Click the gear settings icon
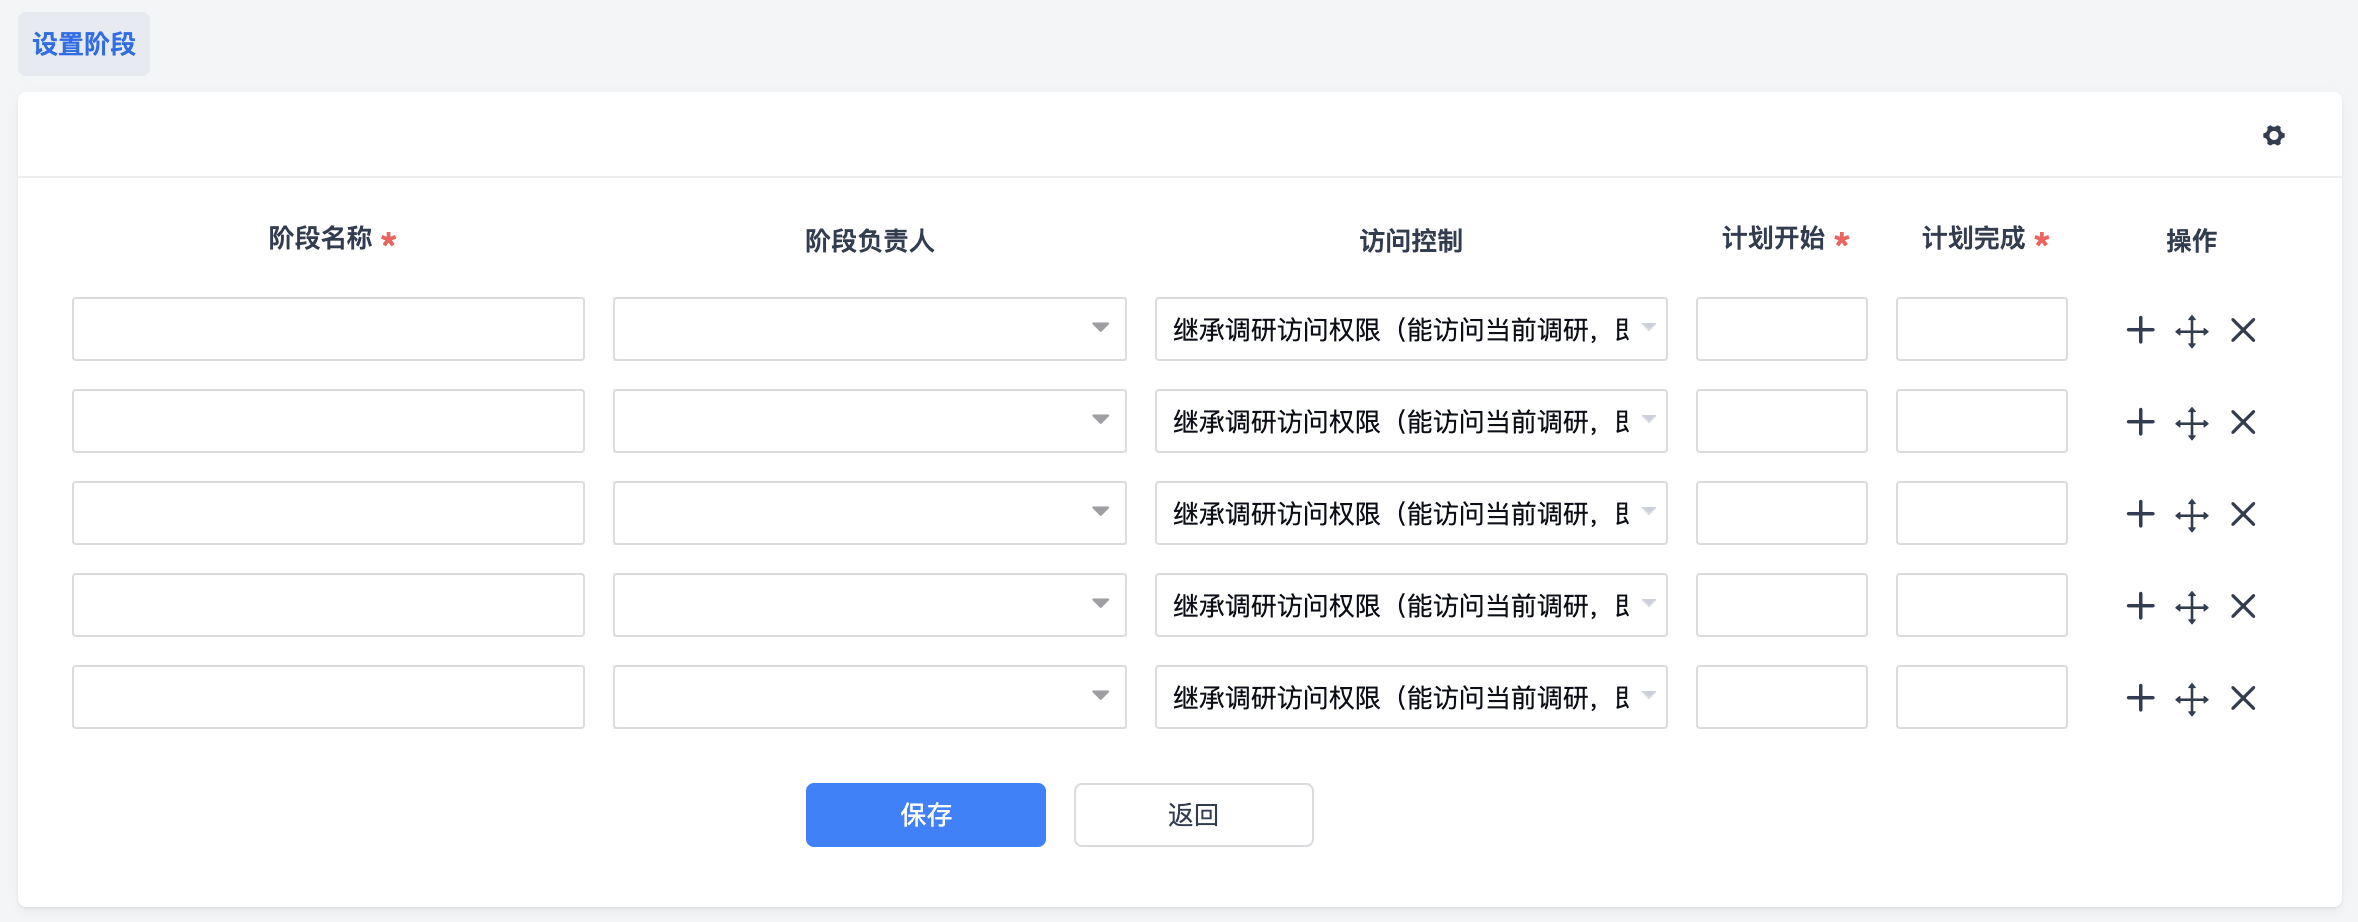This screenshot has height=922, width=2358. coord(2273,135)
